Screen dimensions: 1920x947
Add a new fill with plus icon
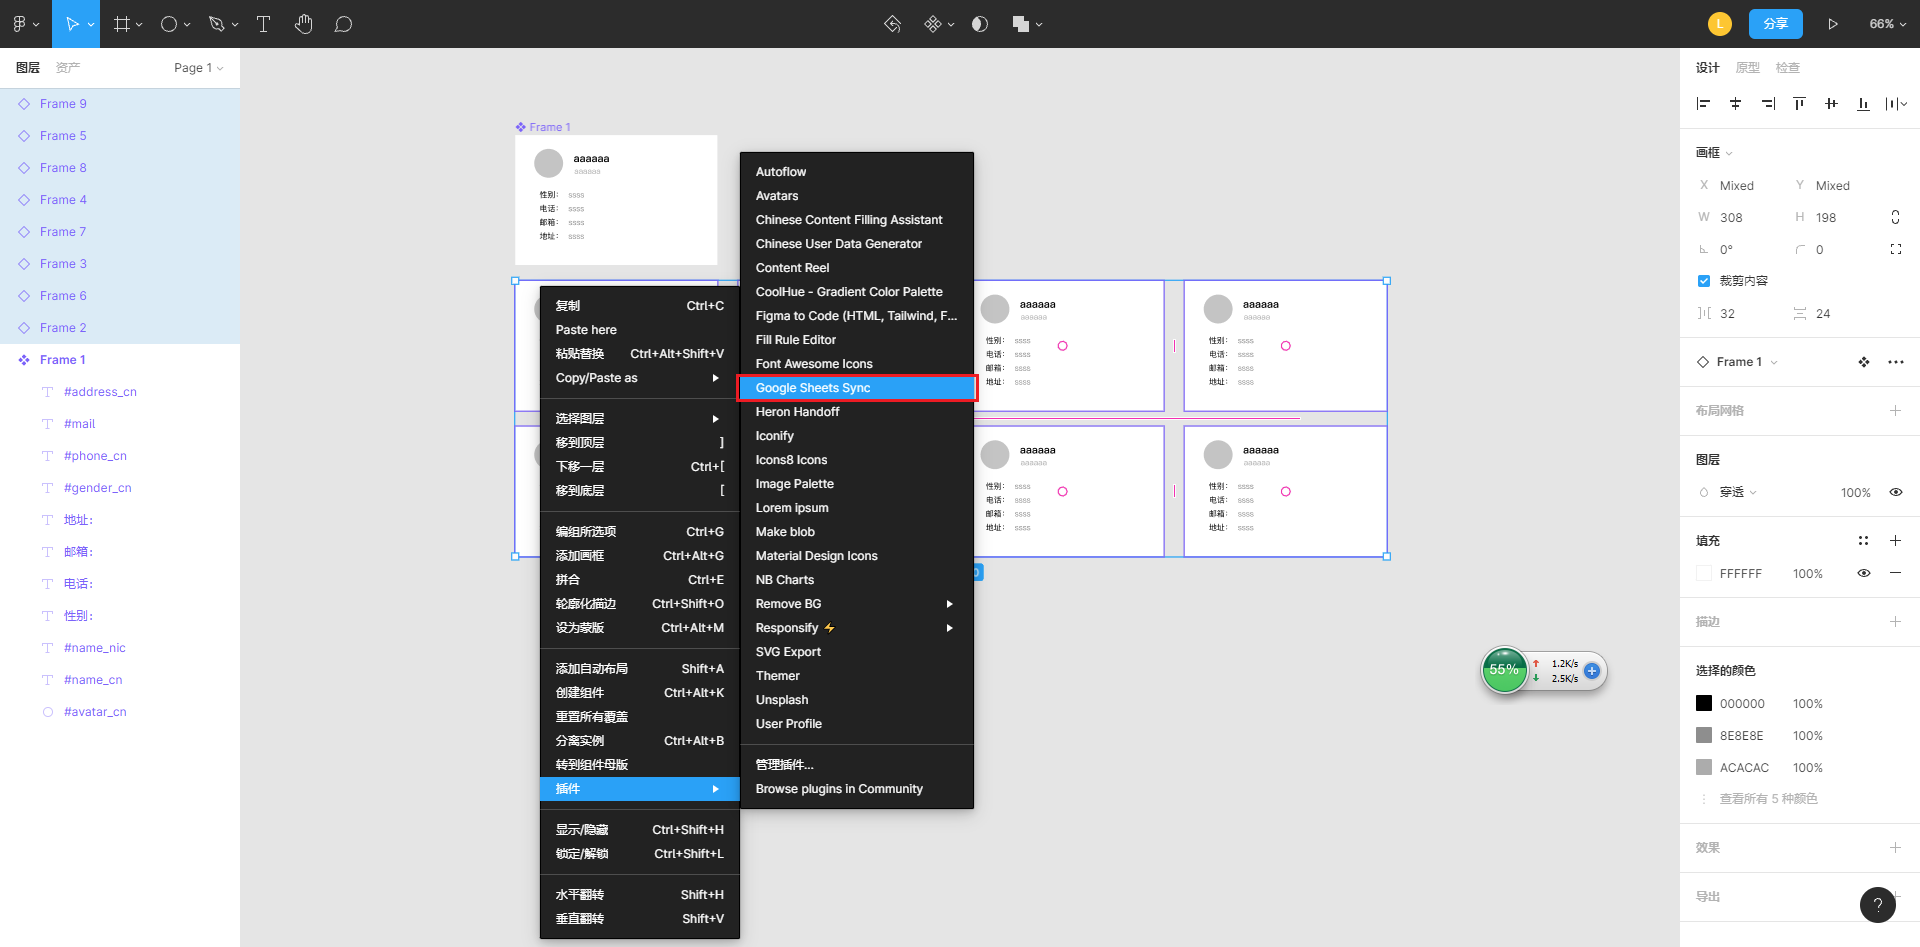tap(1895, 541)
